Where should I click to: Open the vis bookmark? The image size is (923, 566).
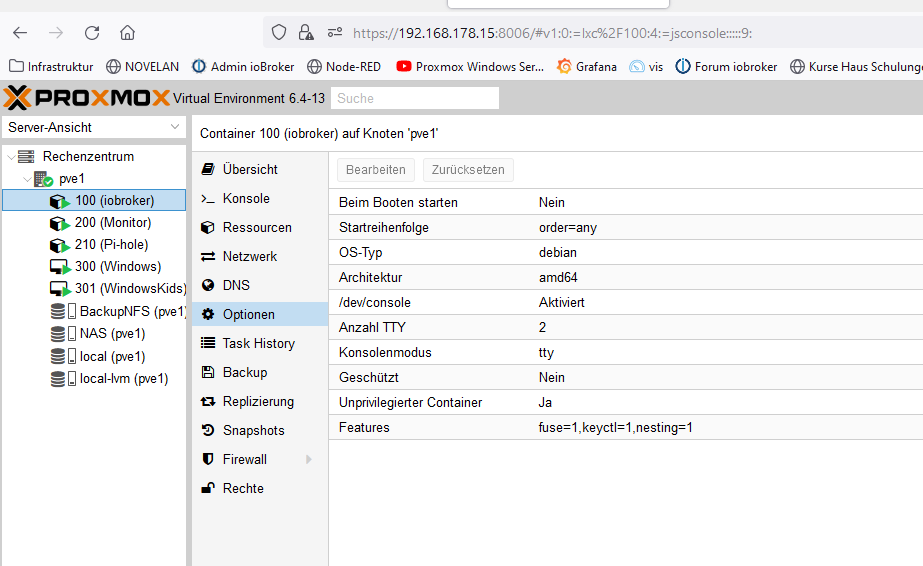[x=646, y=66]
